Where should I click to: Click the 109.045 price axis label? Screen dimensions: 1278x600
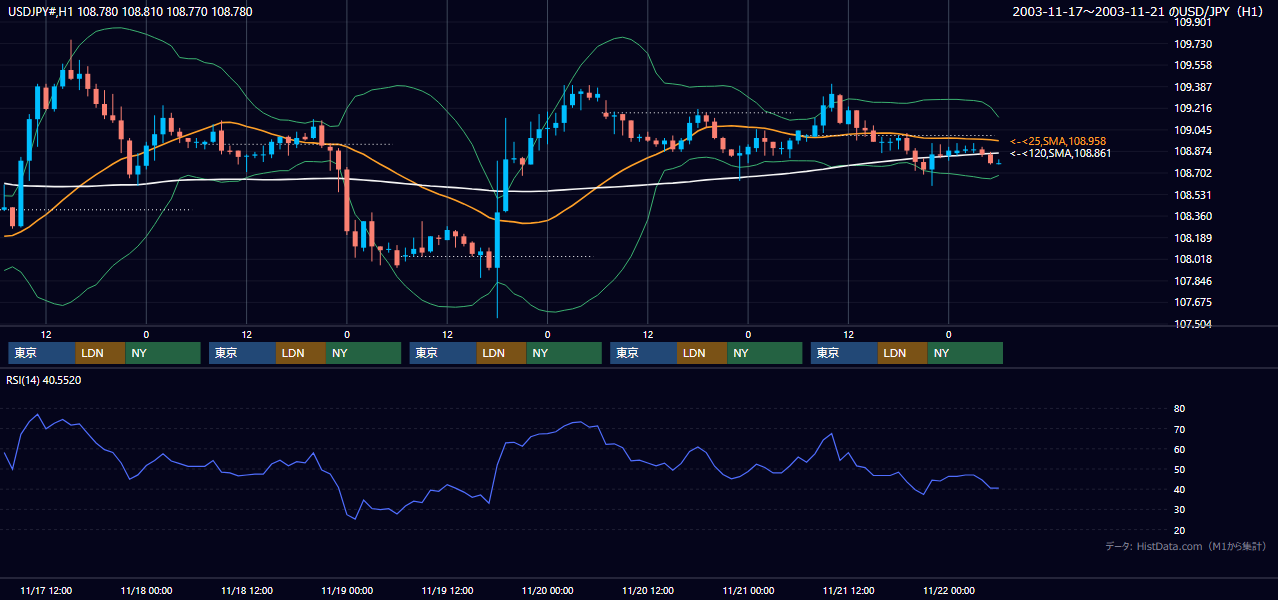tap(1193, 130)
